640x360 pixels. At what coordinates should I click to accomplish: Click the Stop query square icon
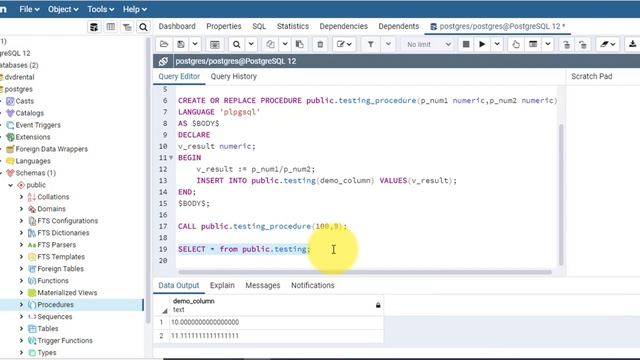point(466,44)
